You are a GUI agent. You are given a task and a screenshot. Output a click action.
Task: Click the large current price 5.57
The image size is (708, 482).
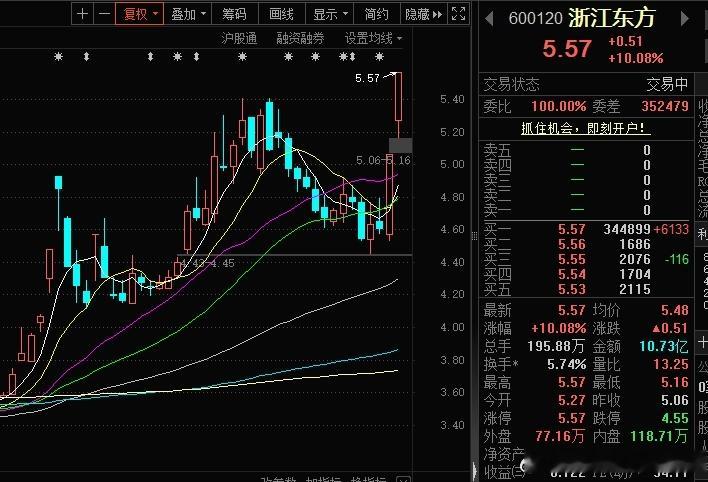pyautogui.click(x=567, y=49)
